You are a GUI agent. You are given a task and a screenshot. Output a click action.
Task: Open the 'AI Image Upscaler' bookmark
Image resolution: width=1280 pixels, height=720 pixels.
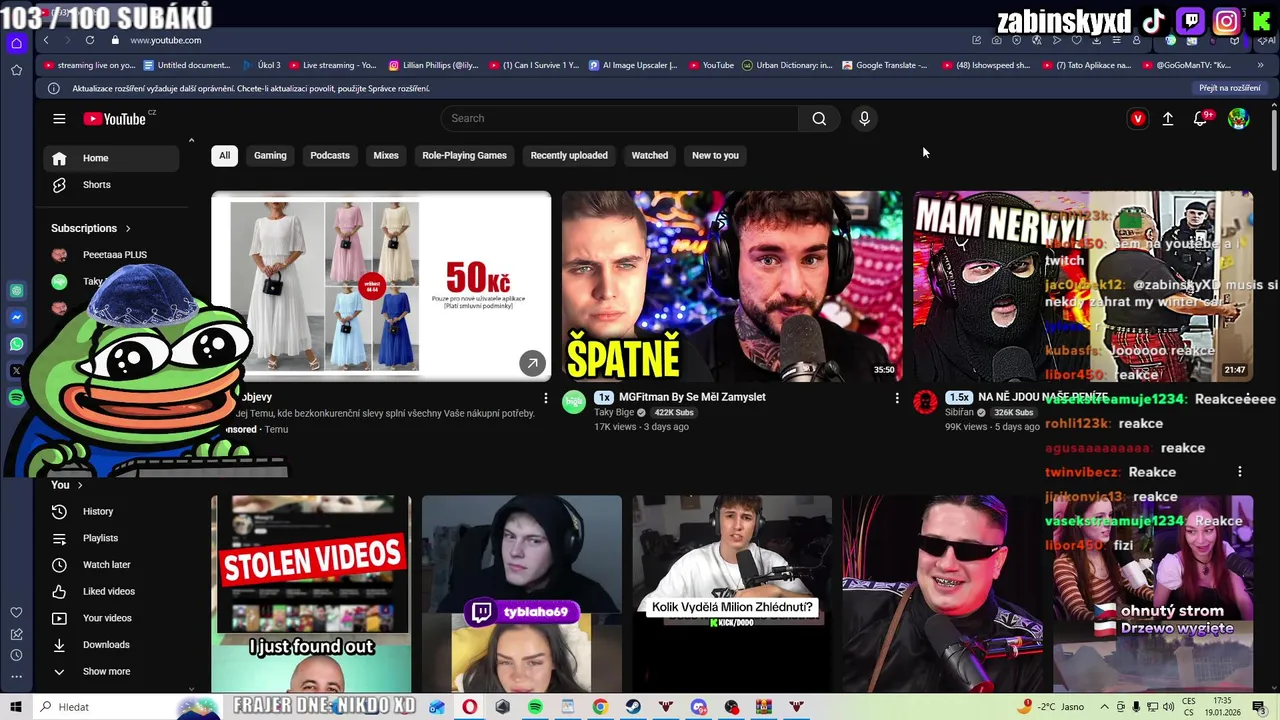(x=633, y=65)
